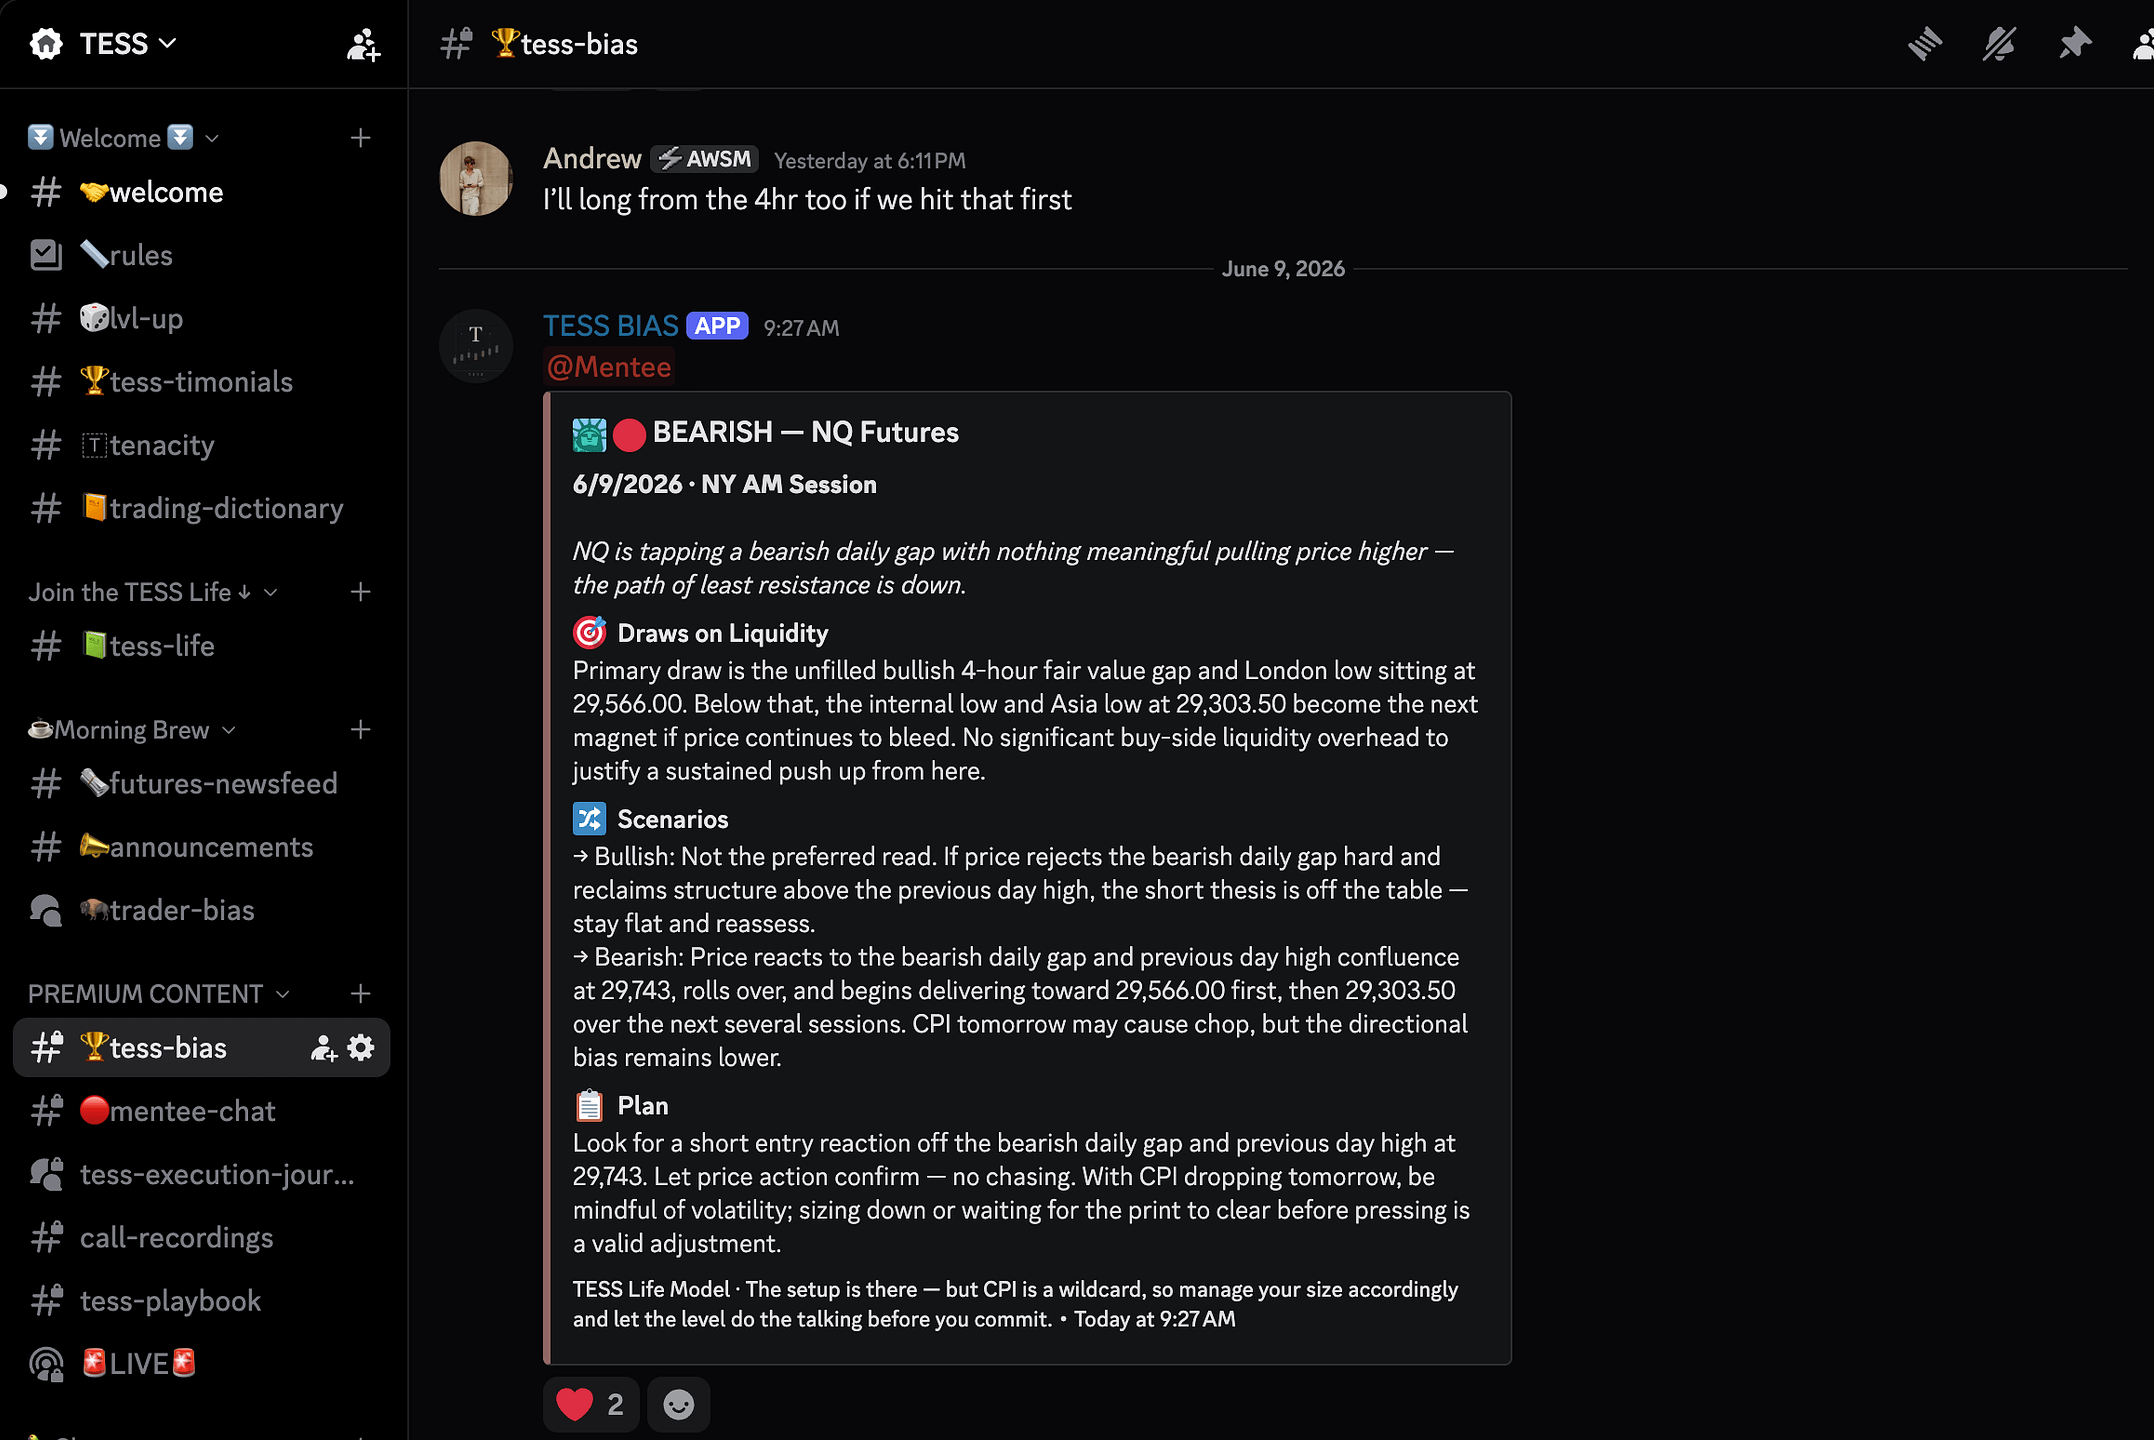Image resolution: width=2154 pixels, height=1440 pixels.
Task: Click the @Mentee role mention
Action: click(x=609, y=367)
